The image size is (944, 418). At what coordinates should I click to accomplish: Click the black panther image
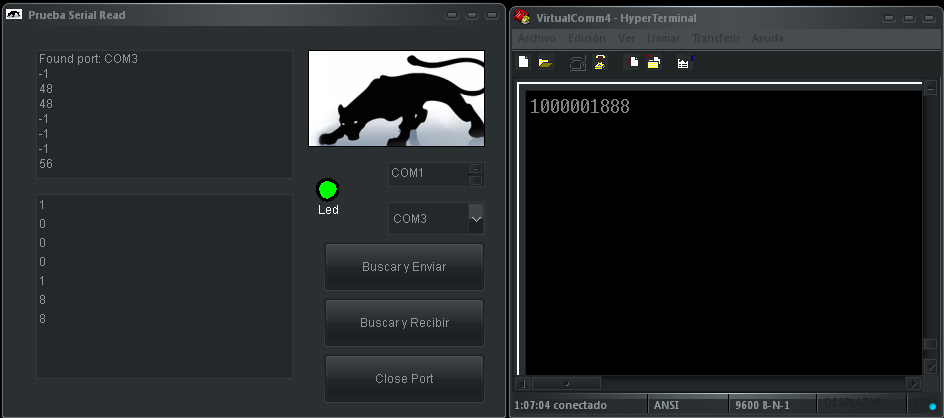tap(396, 98)
